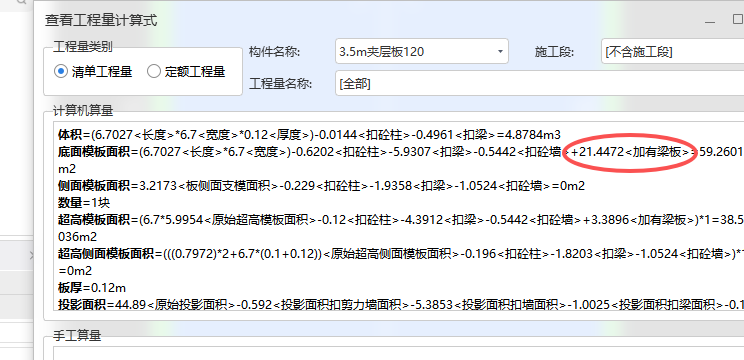Viewport: 744px width, 360px height.
Task: Click the 查看工程量计算式 dialog title
Action: click(x=101, y=20)
